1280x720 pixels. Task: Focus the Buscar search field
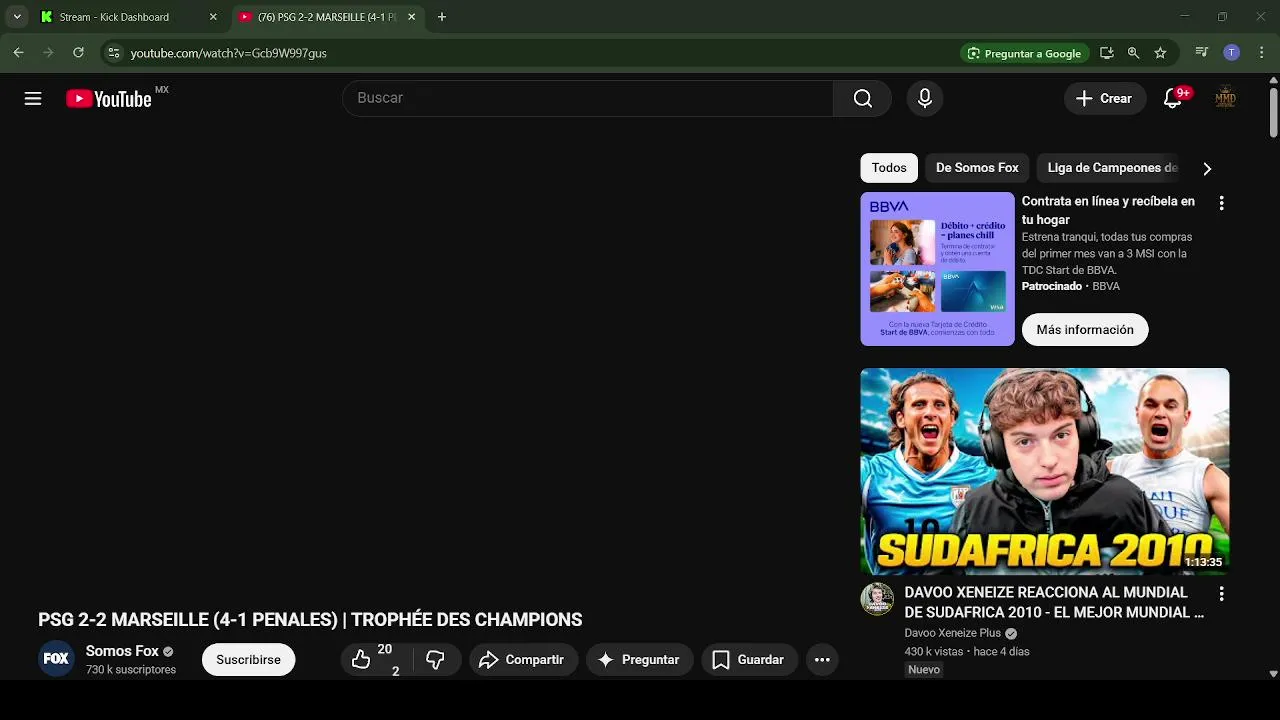tap(588, 98)
